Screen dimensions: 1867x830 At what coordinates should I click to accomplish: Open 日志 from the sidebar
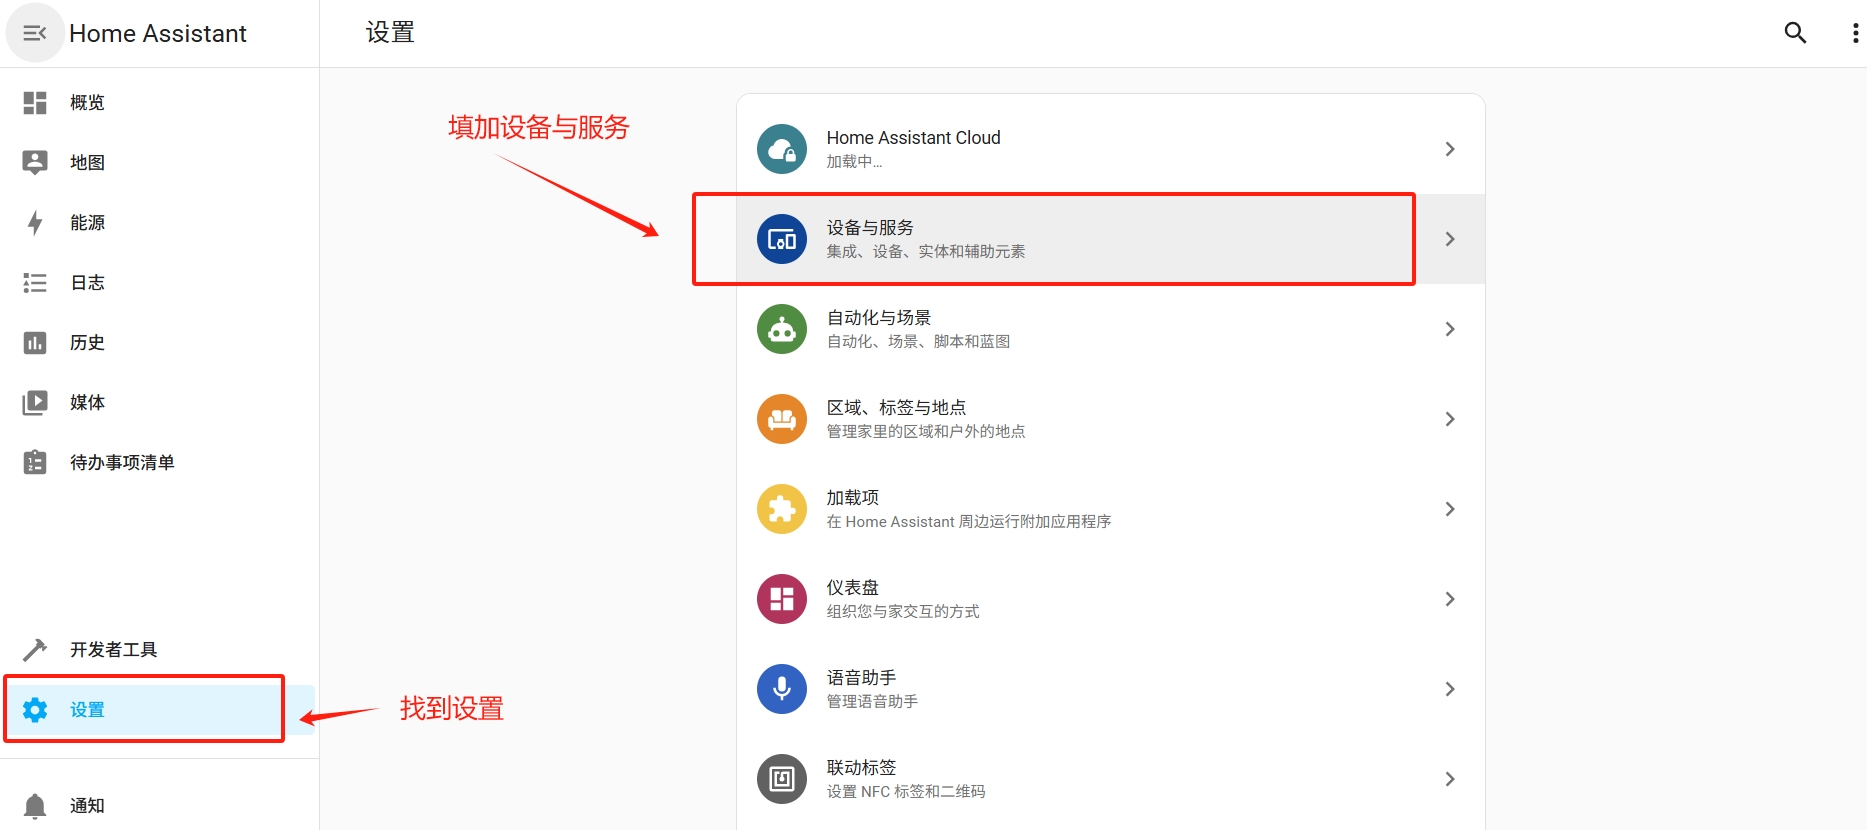[159, 283]
